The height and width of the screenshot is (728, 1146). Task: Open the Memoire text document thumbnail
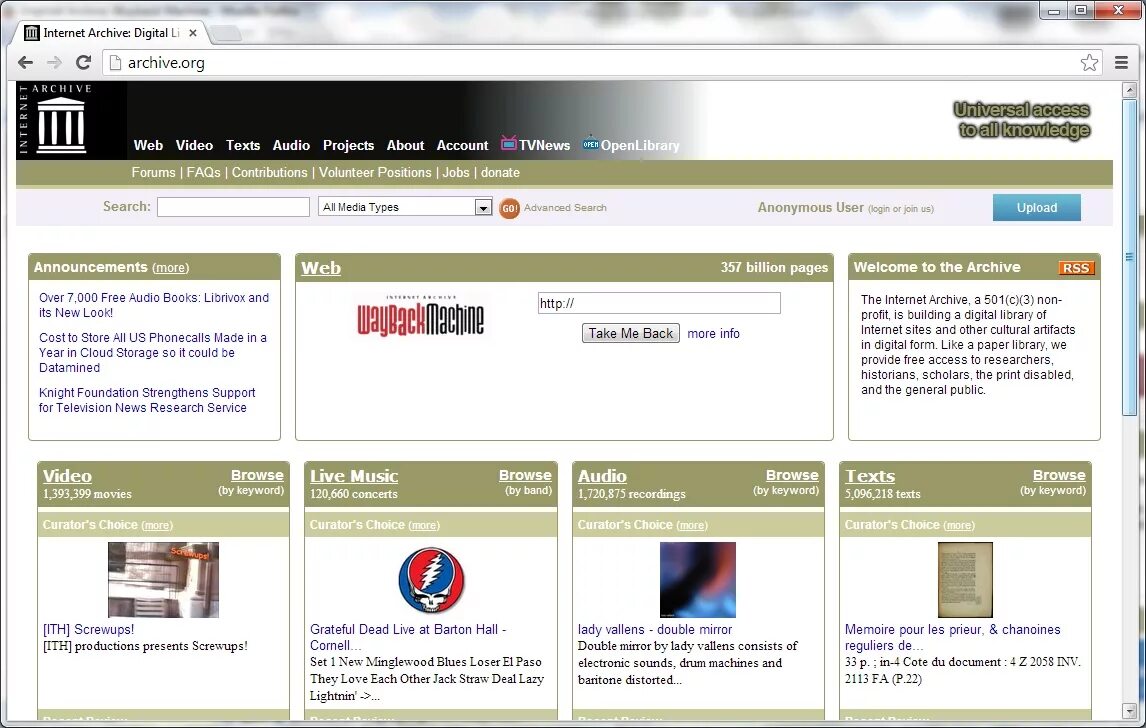click(965, 580)
